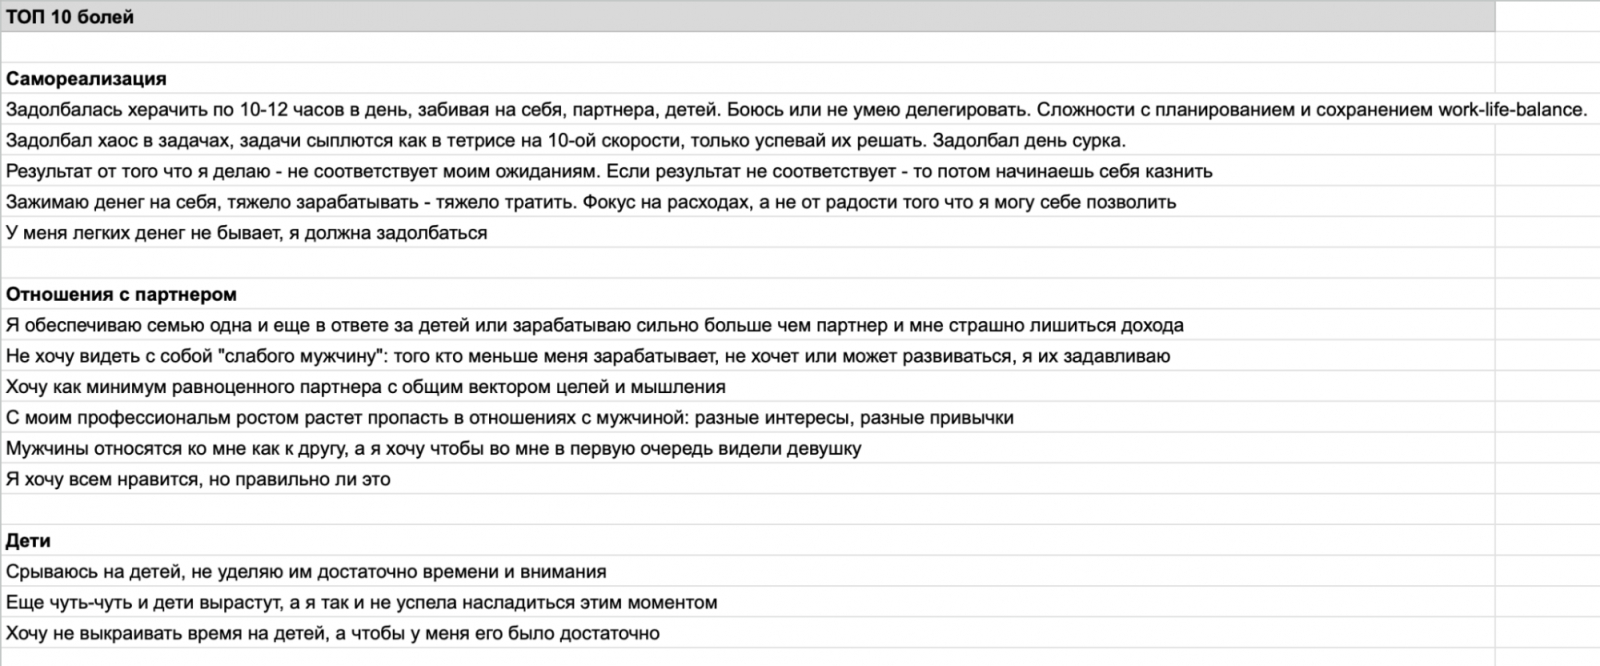Select the cell "У меня легких денег не бывает"
The width and height of the screenshot is (1600, 666).
pos(247,233)
